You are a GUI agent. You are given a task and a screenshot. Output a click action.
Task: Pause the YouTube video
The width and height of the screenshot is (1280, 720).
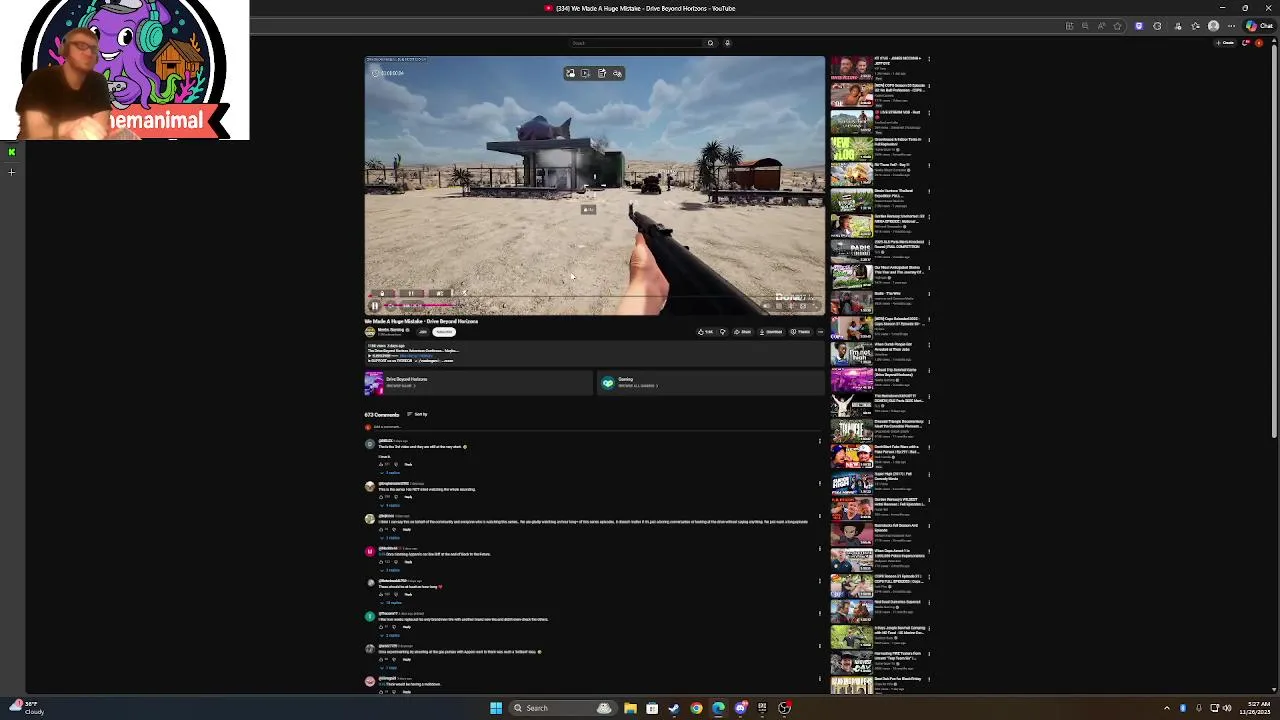tap(375, 306)
